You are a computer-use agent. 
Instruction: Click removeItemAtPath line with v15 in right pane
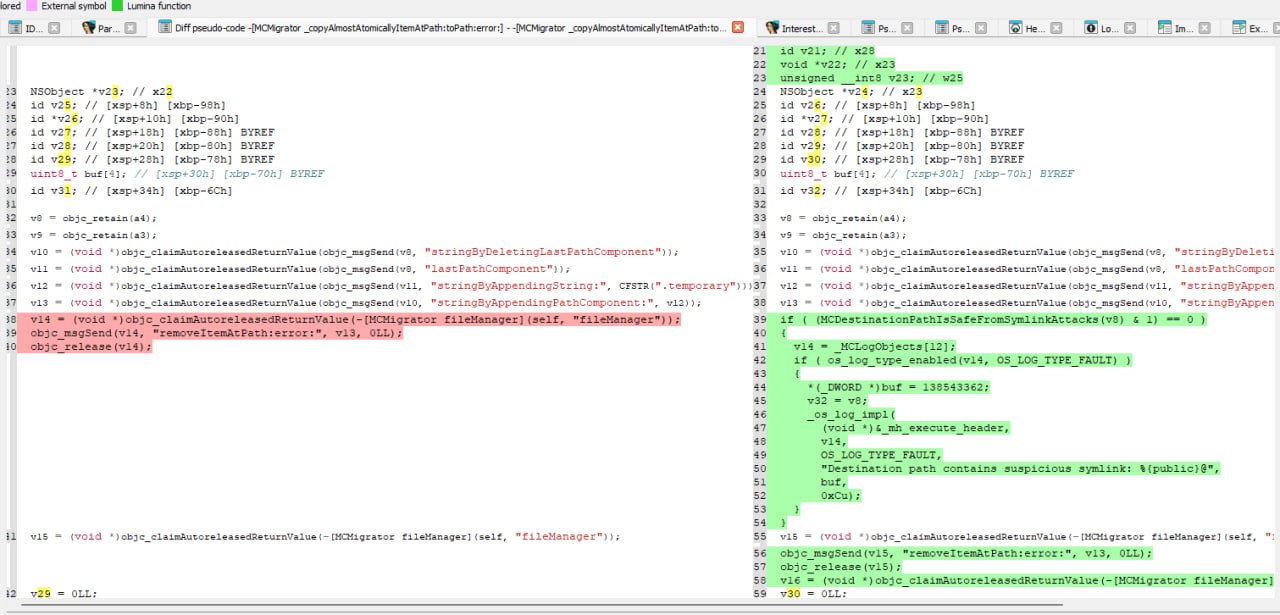tap(966, 553)
